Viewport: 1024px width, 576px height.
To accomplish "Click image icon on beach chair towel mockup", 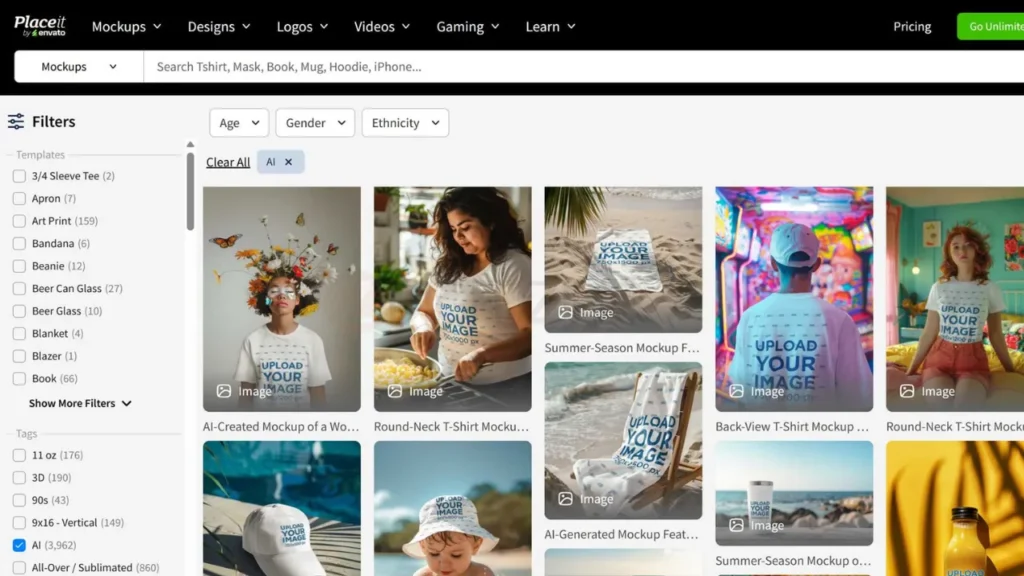I will pyautogui.click(x=566, y=498).
